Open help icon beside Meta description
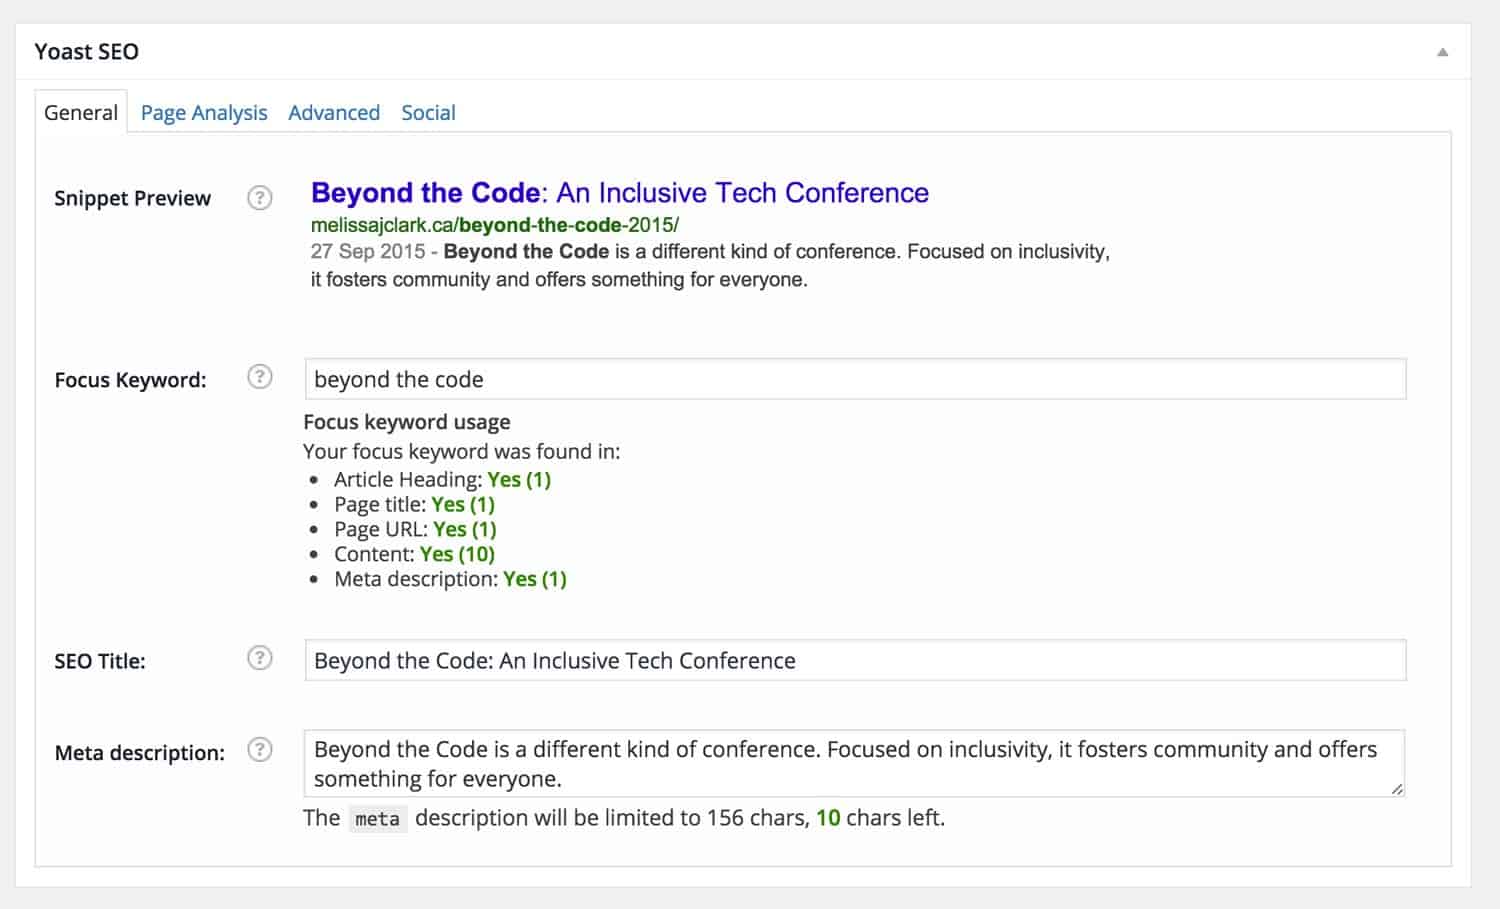Viewport: 1500px width, 909px height. [260, 749]
